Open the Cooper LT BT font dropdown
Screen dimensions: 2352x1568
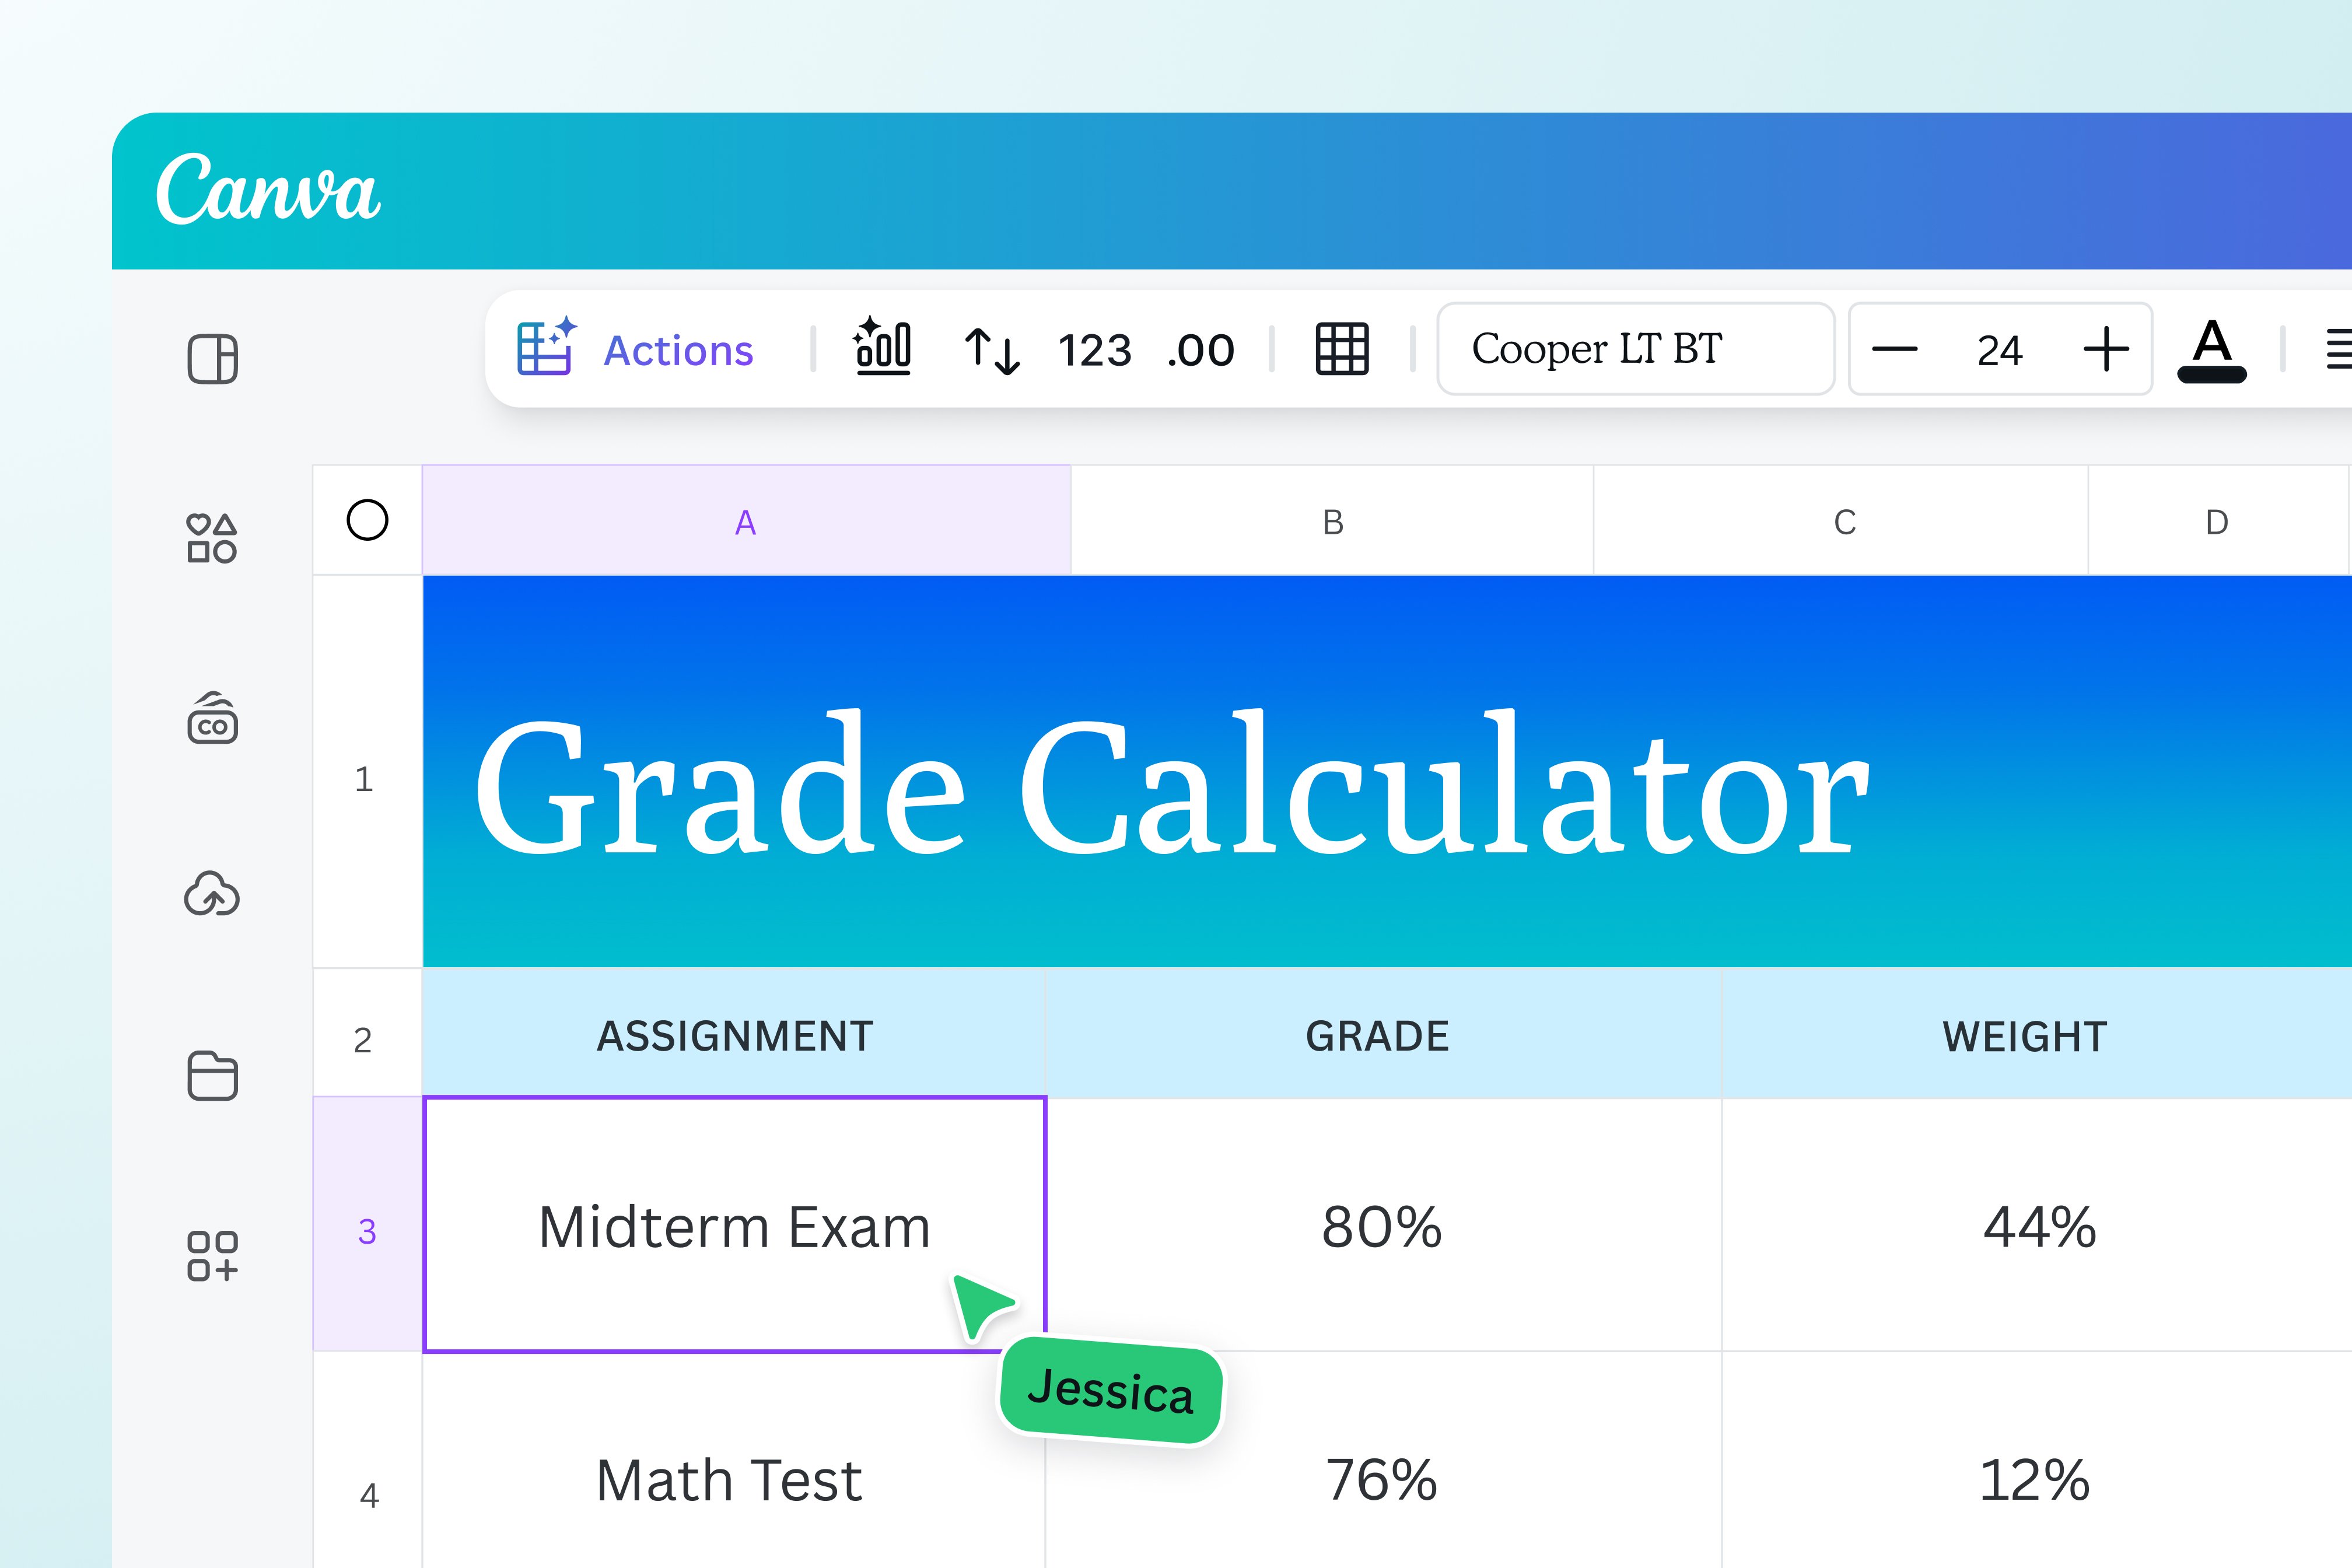[x=1635, y=349]
